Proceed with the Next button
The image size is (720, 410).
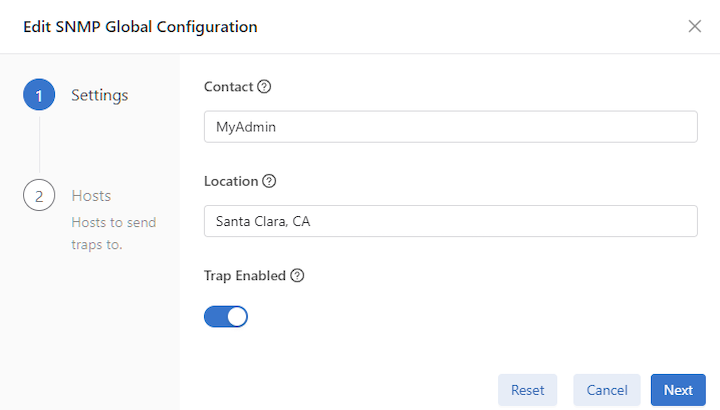point(678,390)
